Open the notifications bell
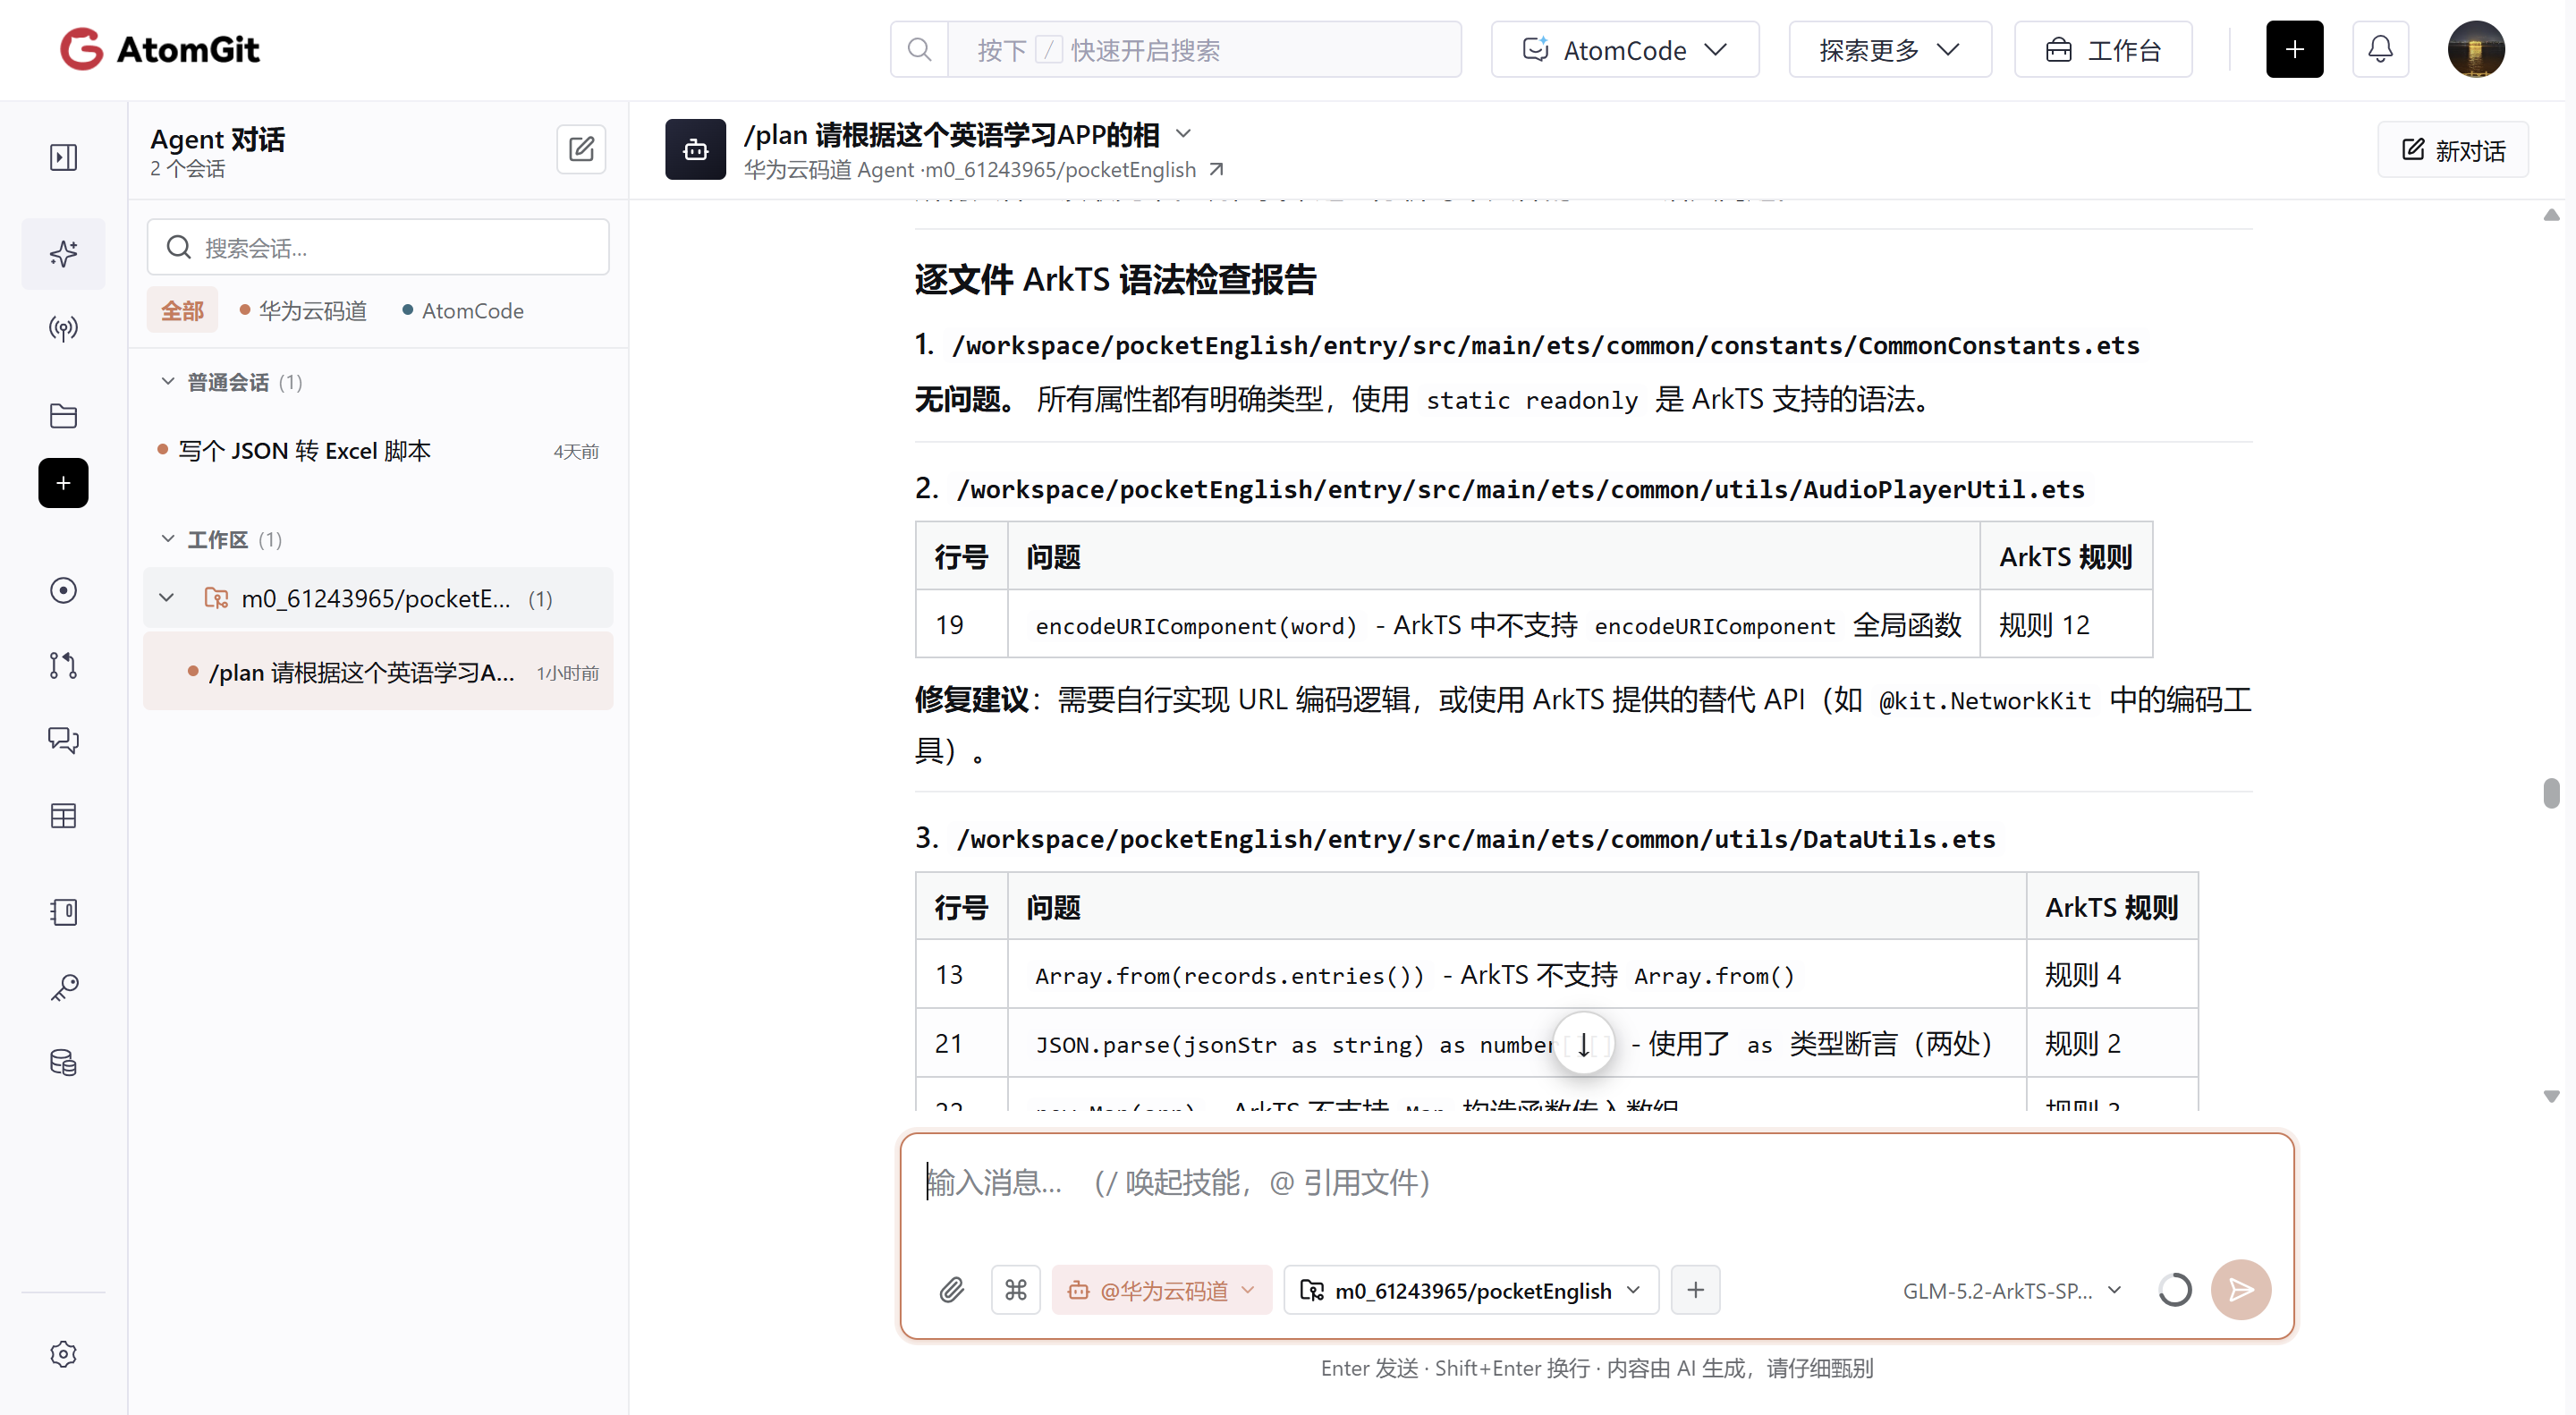This screenshot has width=2576, height=1415. [2380, 49]
